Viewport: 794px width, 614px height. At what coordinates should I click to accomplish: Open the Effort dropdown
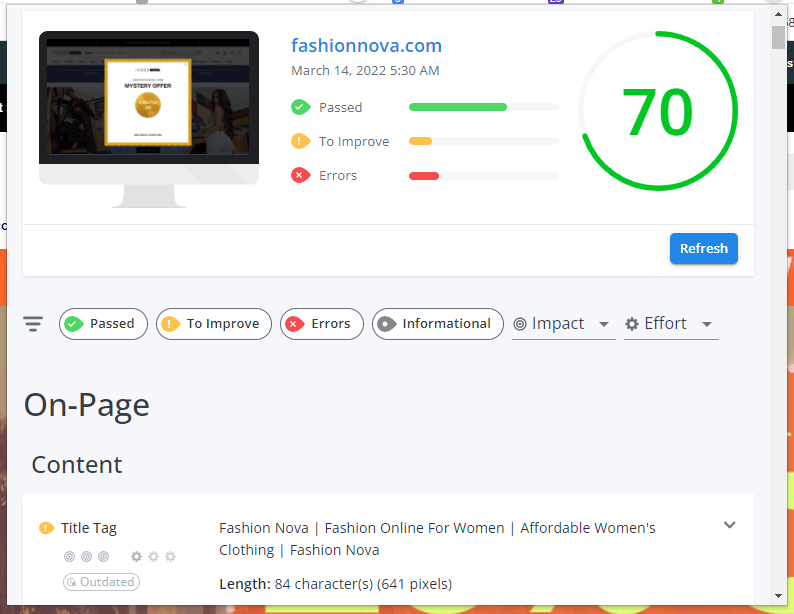669,324
